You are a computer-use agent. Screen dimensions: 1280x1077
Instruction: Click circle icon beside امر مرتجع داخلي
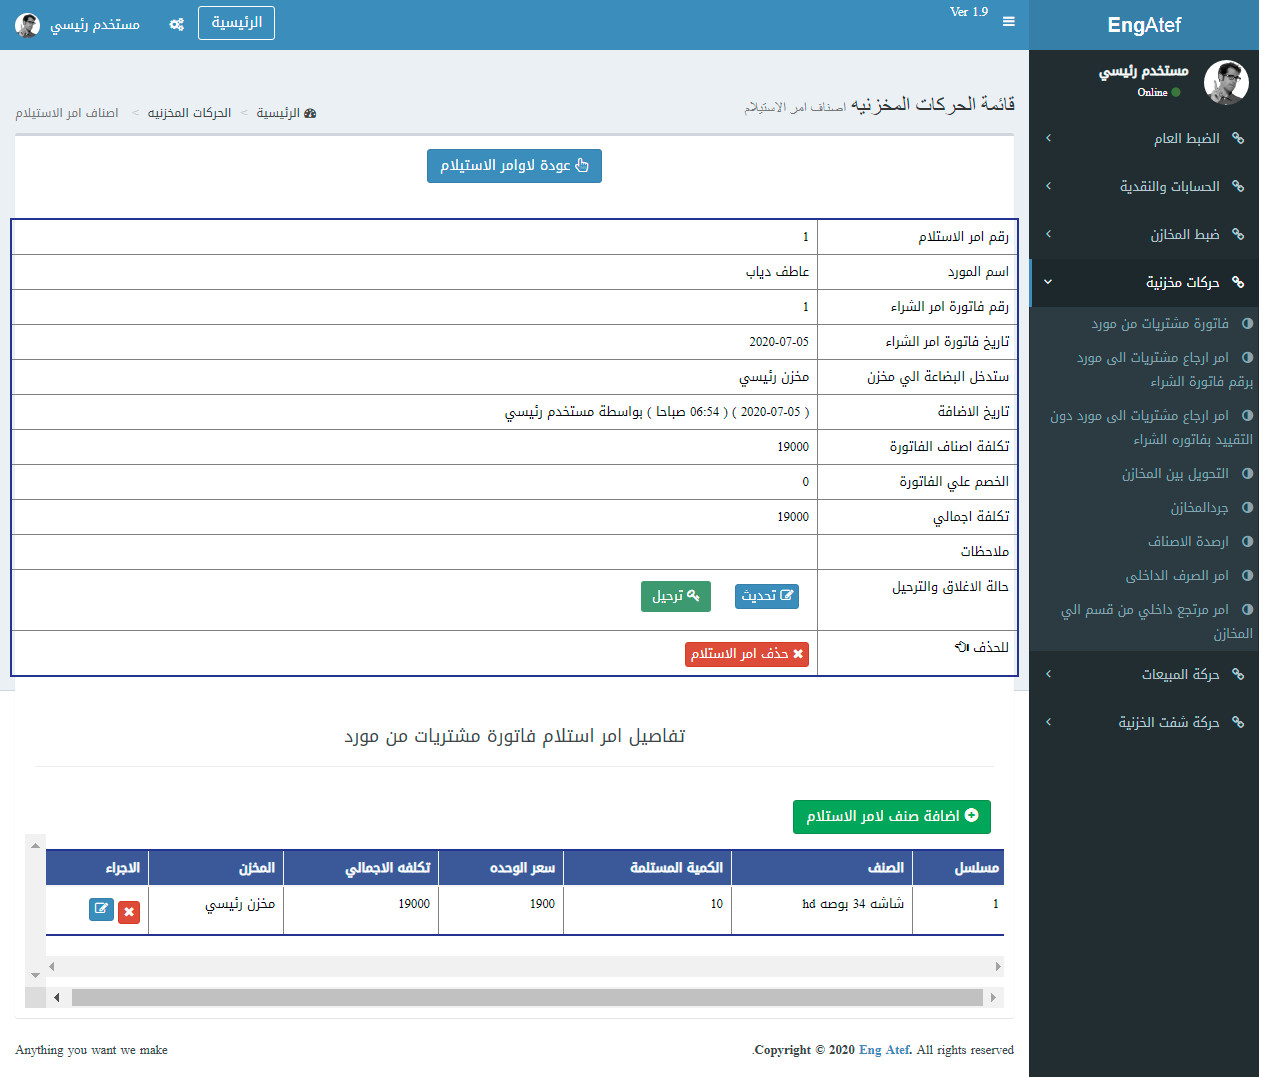click(x=1247, y=609)
